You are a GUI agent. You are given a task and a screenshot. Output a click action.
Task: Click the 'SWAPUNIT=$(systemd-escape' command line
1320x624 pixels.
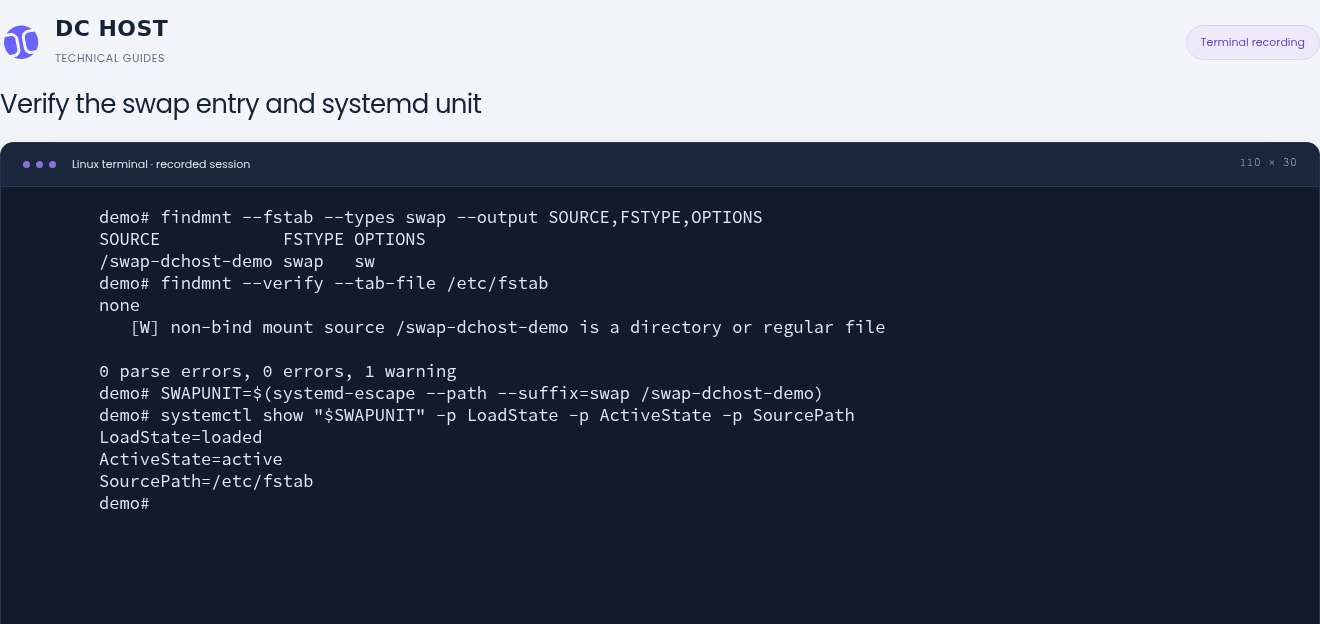click(461, 393)
